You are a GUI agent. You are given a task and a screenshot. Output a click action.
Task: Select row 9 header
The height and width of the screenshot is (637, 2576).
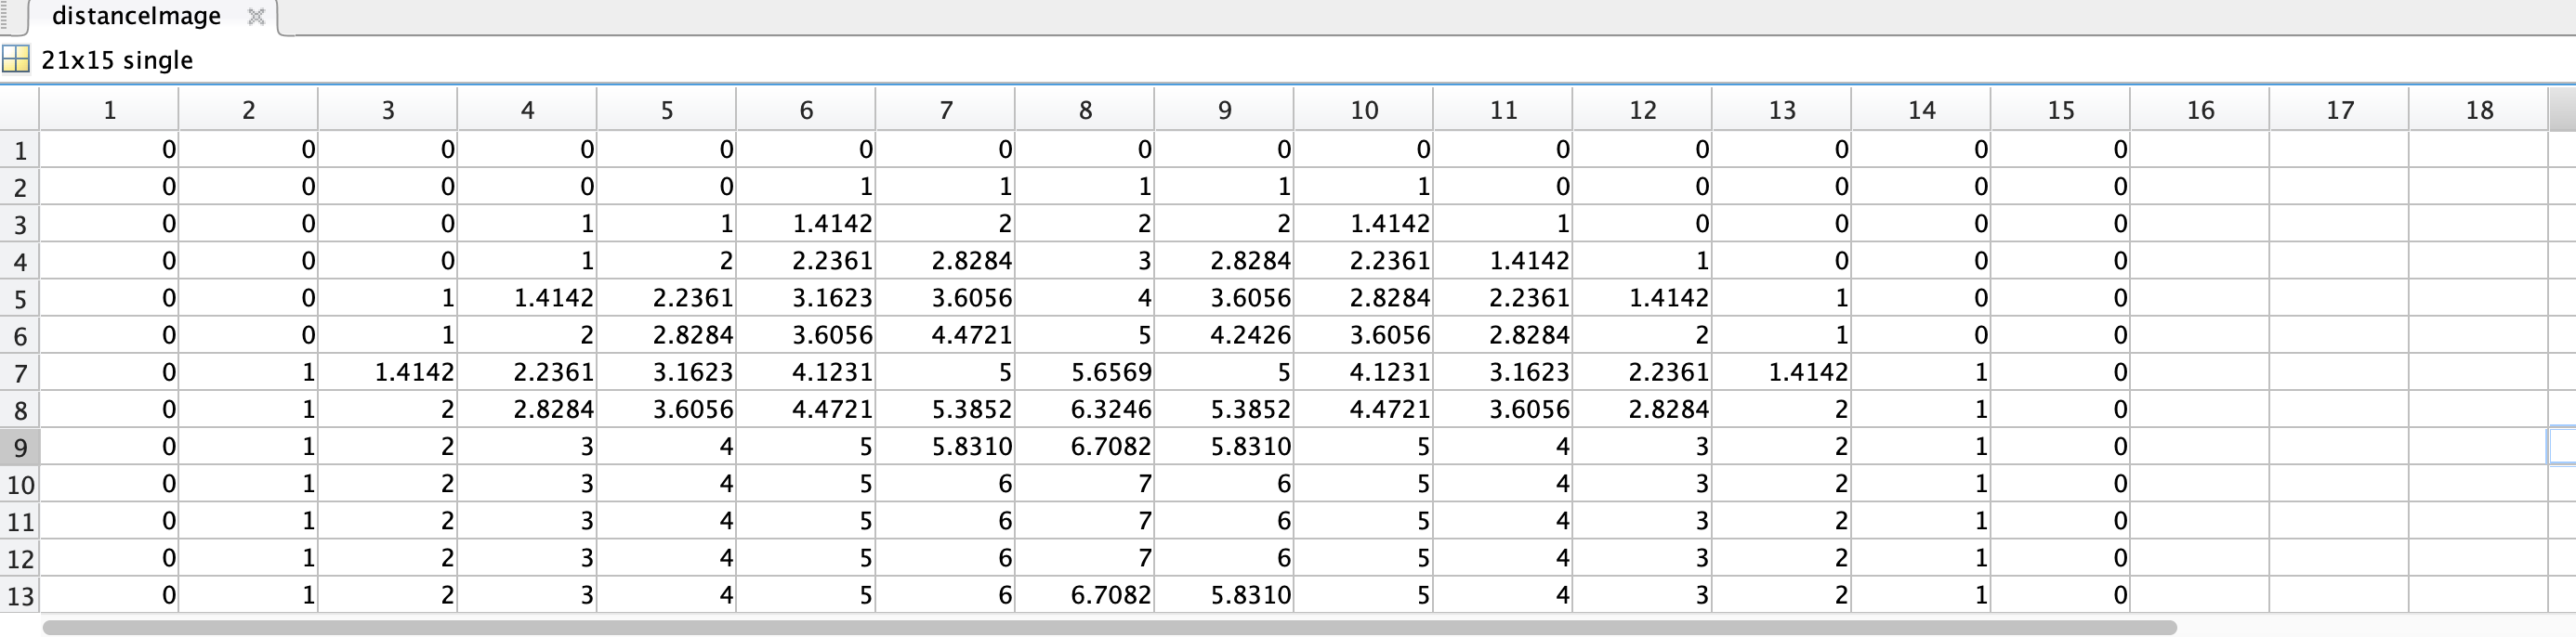(20, 447)
